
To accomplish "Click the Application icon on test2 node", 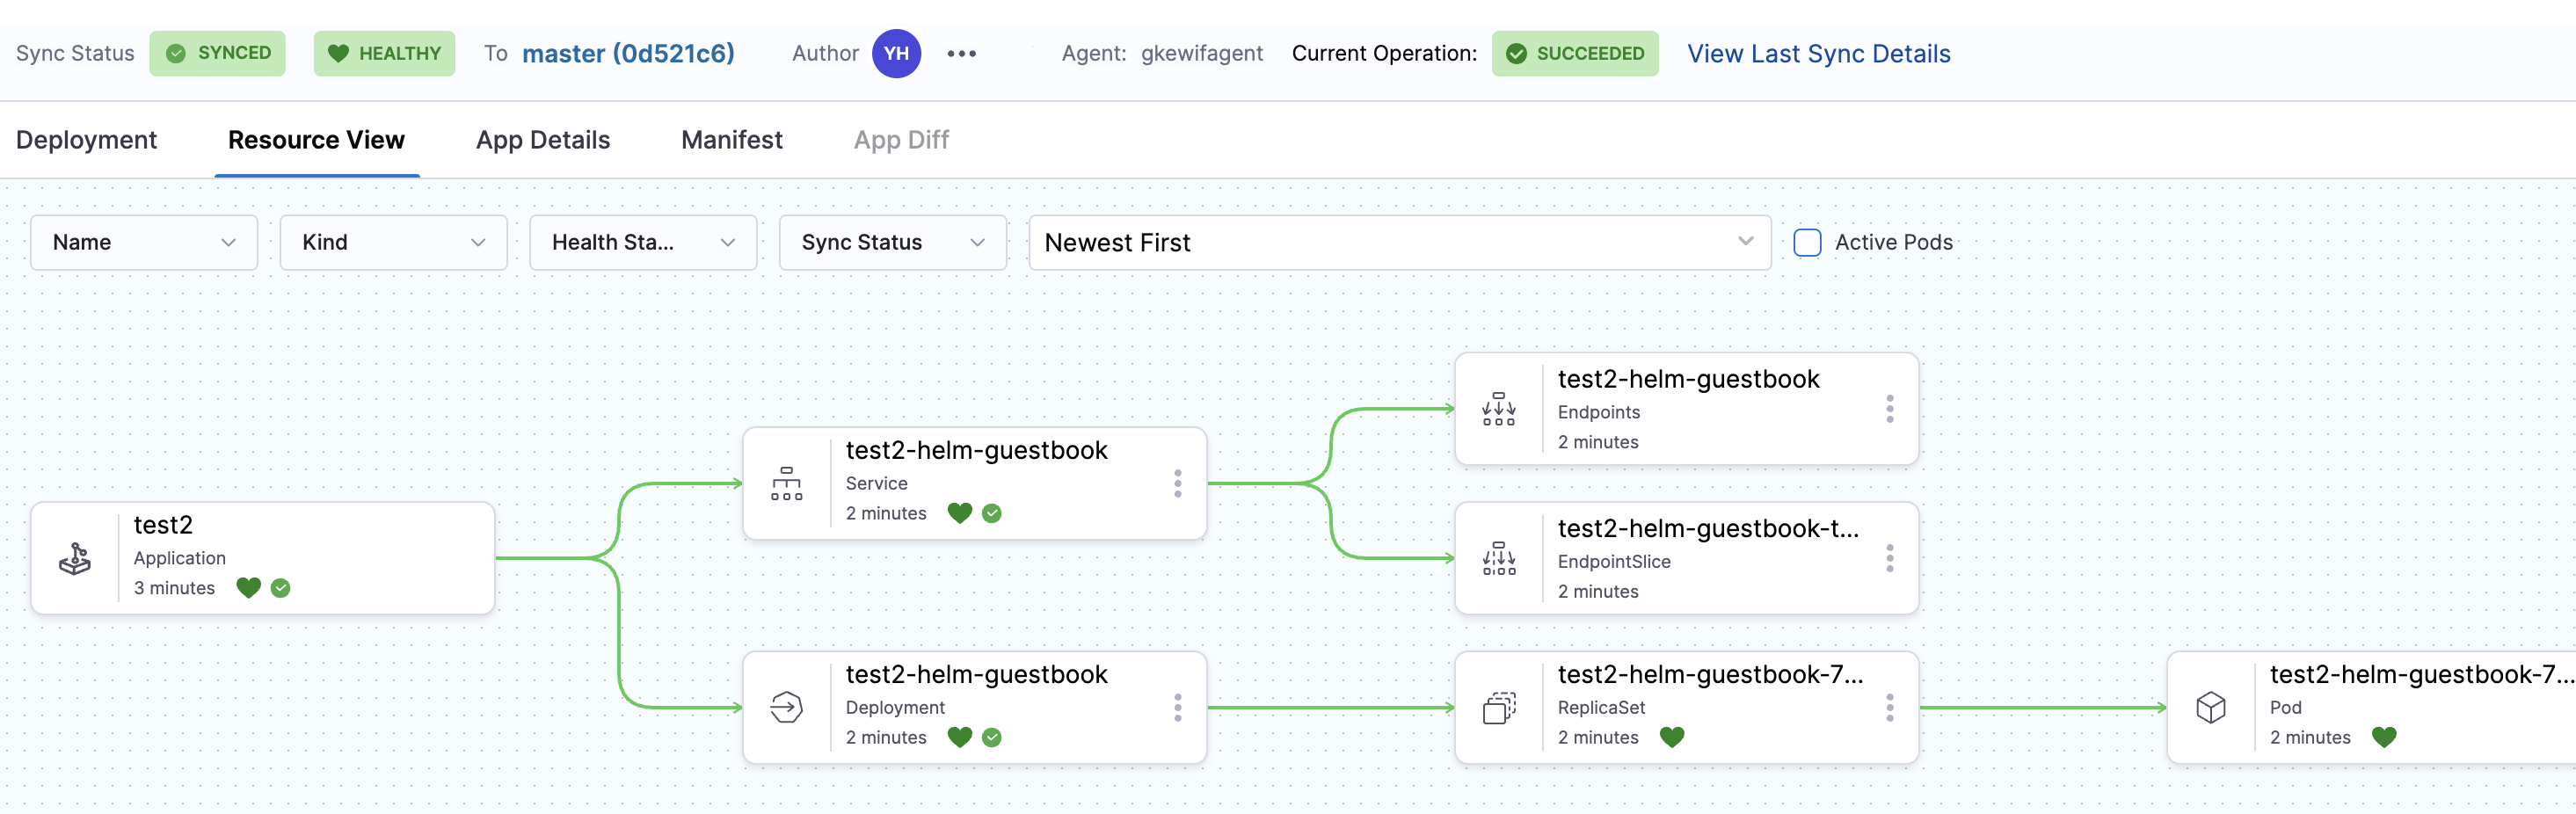I will click(75, 558).
